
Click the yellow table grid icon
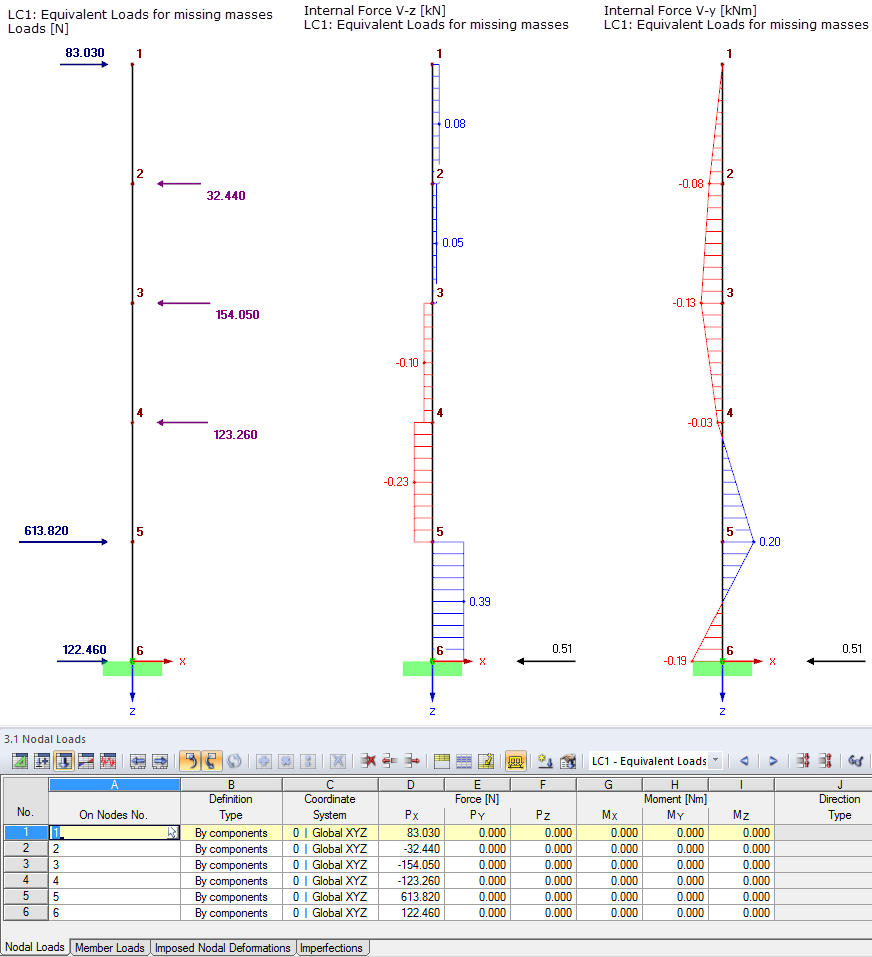pos(442,761)
